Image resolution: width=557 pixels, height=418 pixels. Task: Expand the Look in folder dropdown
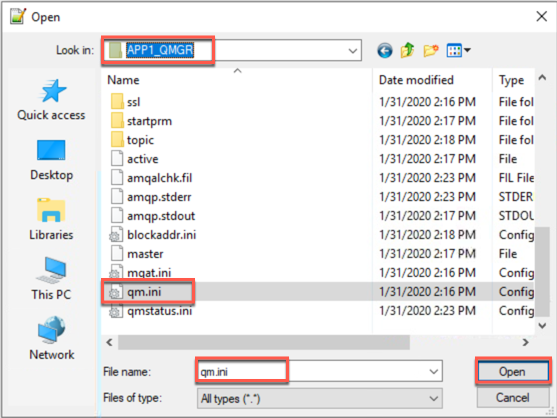tap(353, 51)
